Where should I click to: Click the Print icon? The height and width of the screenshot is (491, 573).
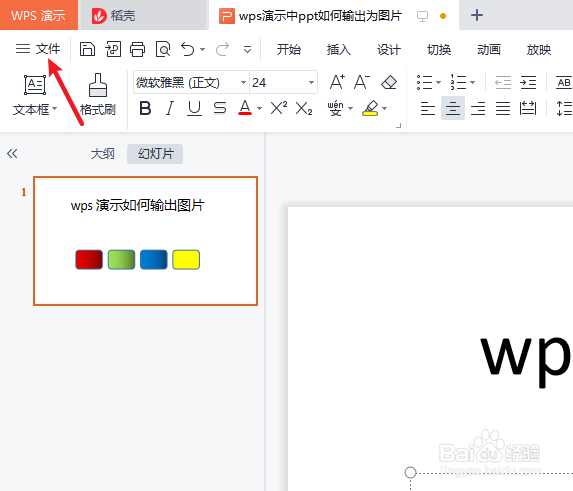[x=137, y=49]
